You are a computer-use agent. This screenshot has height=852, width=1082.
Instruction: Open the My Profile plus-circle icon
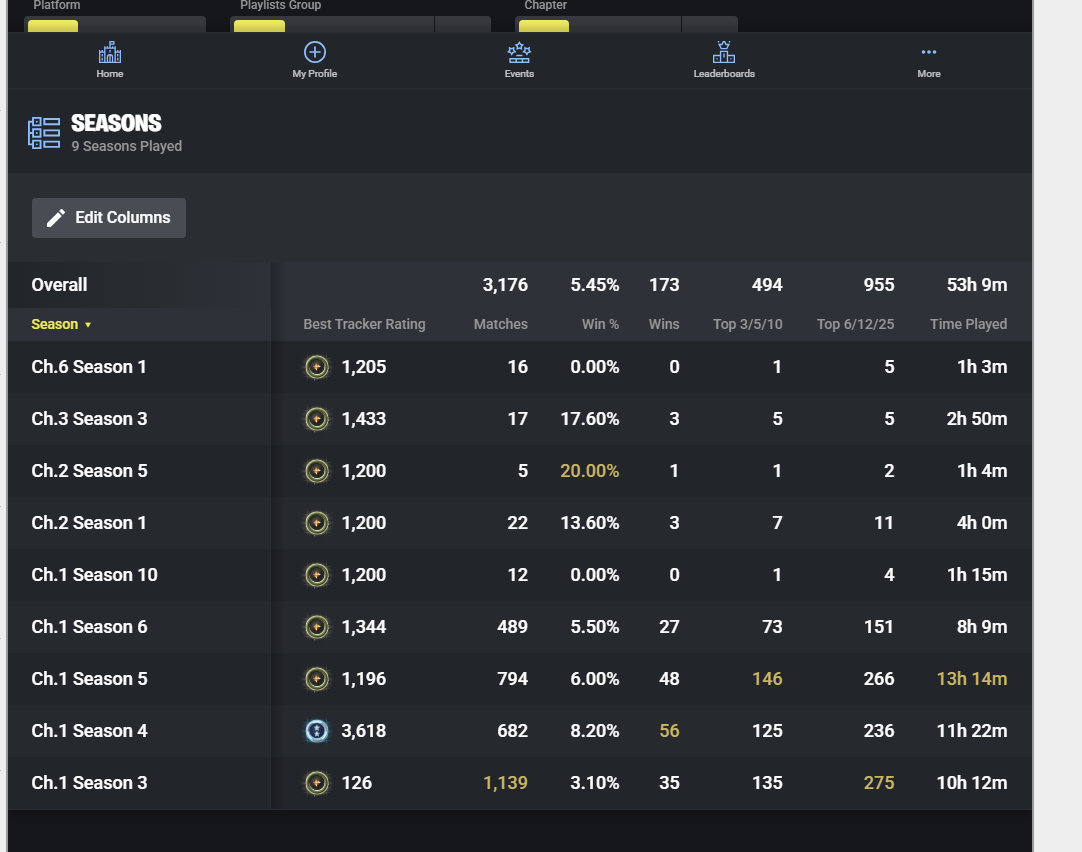[x=315, y=52]
